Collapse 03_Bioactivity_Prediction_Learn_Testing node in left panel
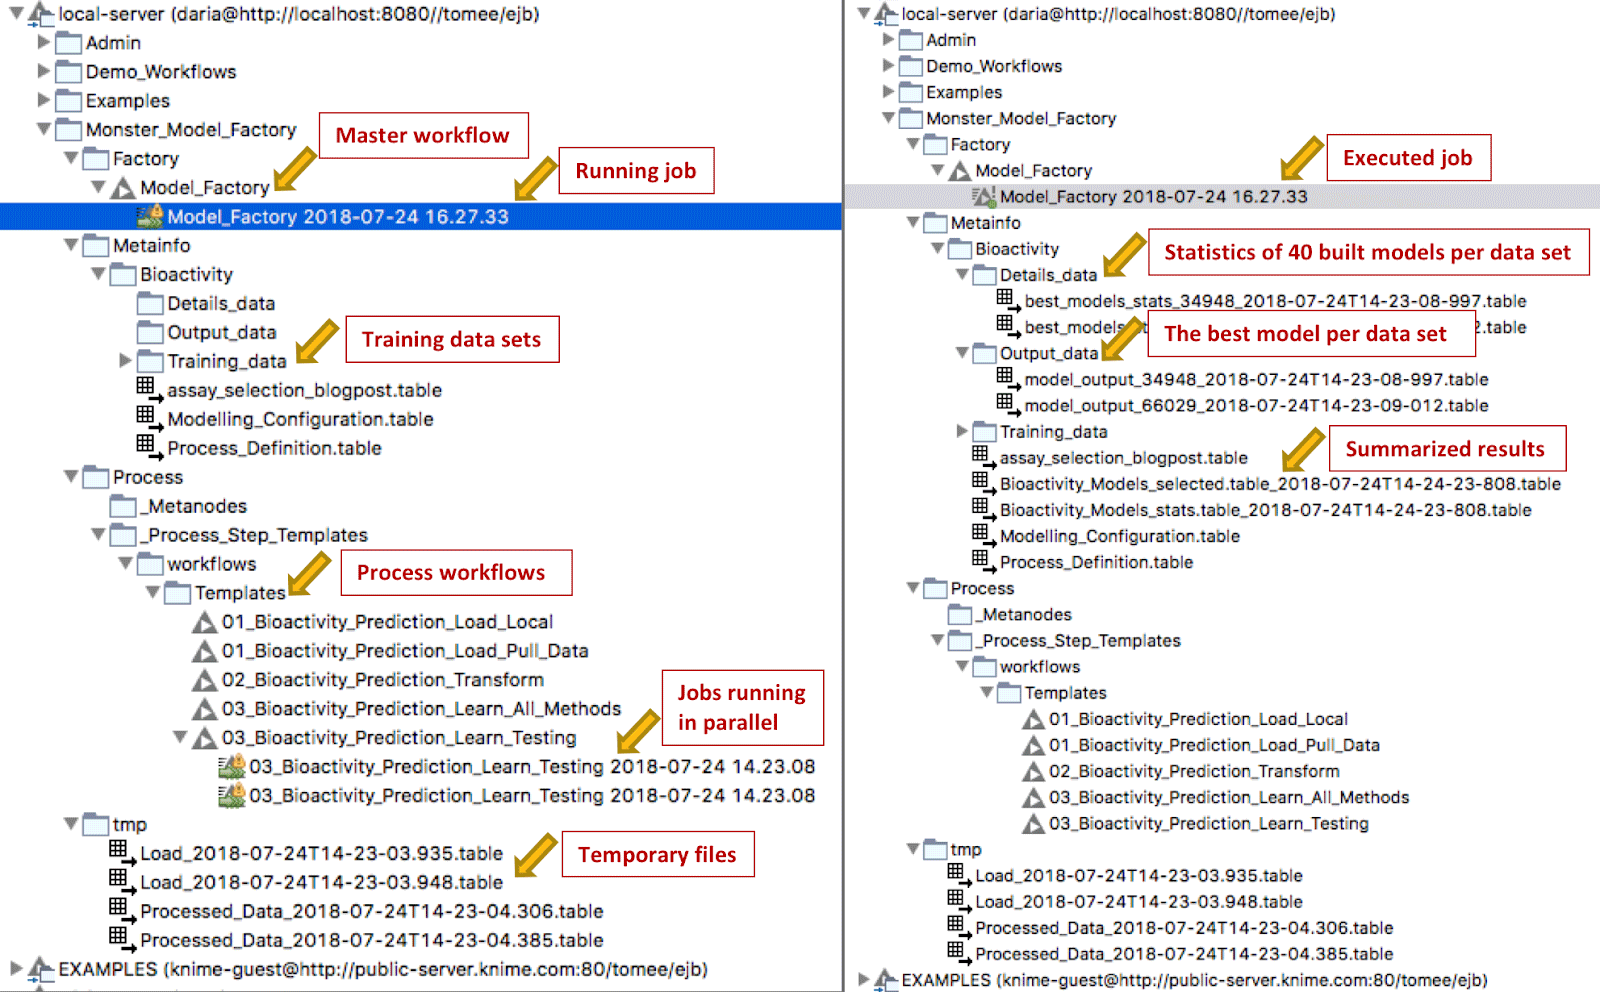Screen dimensions: 1600x992 click(180, 737)
